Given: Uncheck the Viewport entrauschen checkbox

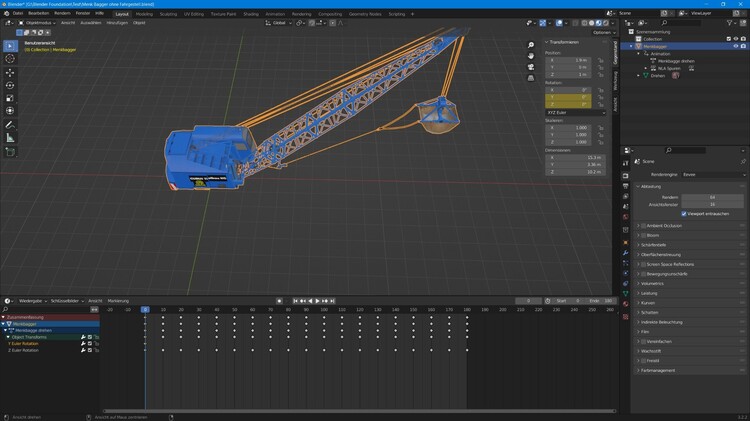Looking at the screenshot, I should click(x=685, y=213).
